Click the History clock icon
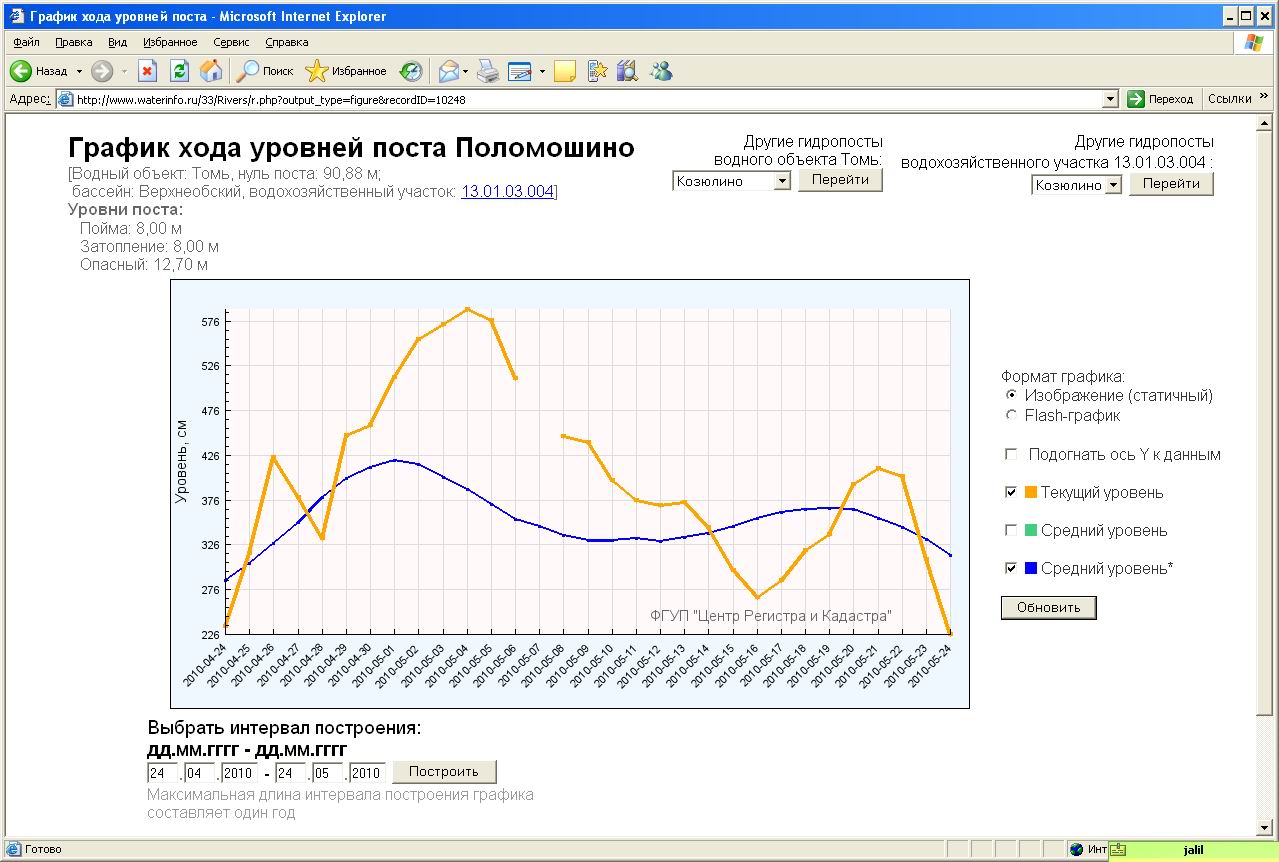This screenshot has width=1279, height=862. coord(411,71)
